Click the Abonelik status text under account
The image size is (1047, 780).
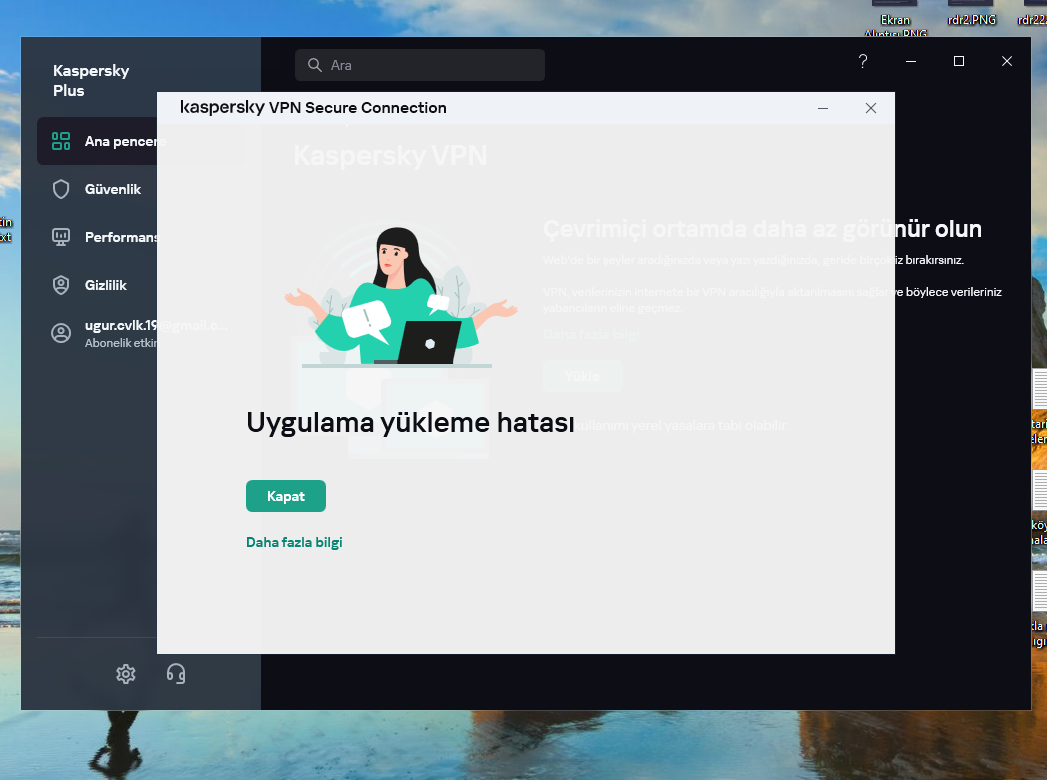pos(121,343)
